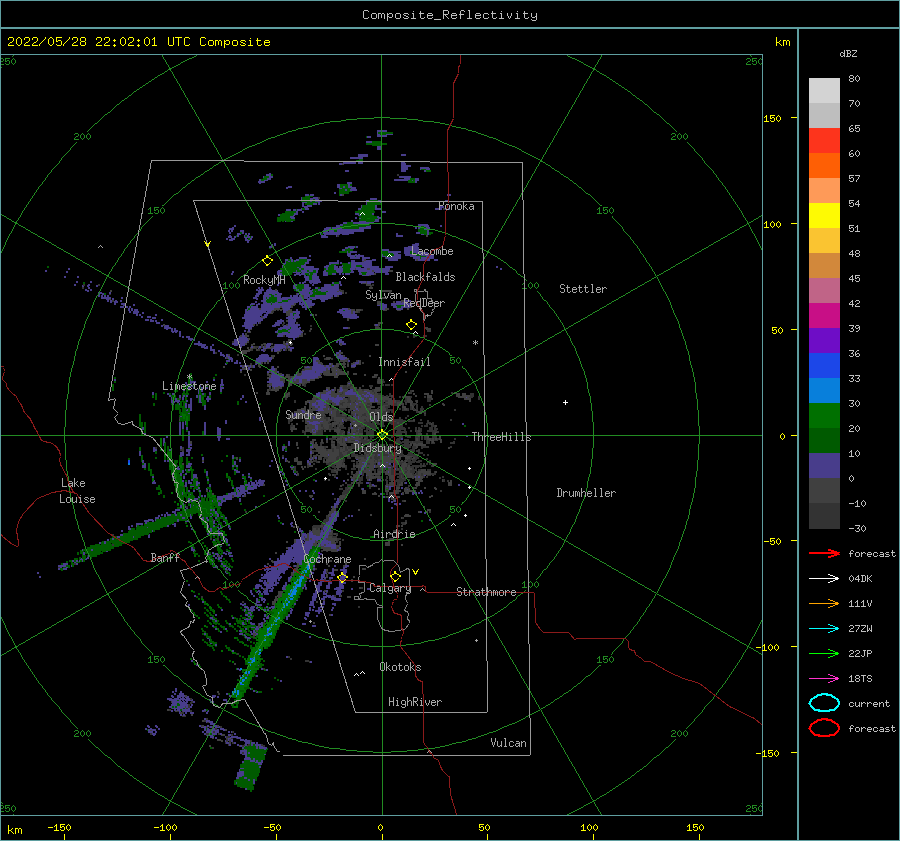Click the light gray 80 dBZ color swatch
The image size is (900, 841).
(824, 91)
